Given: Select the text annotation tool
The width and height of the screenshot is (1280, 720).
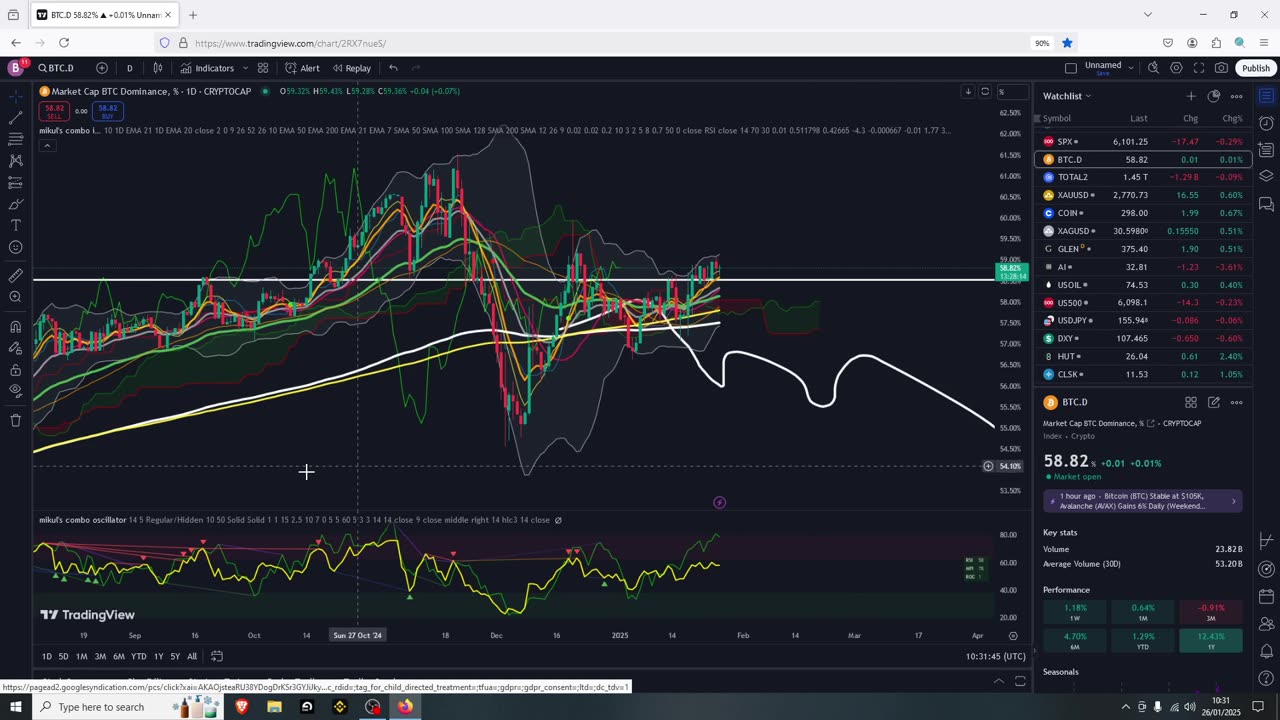Looking at the screenshot, I should [16, 226].
